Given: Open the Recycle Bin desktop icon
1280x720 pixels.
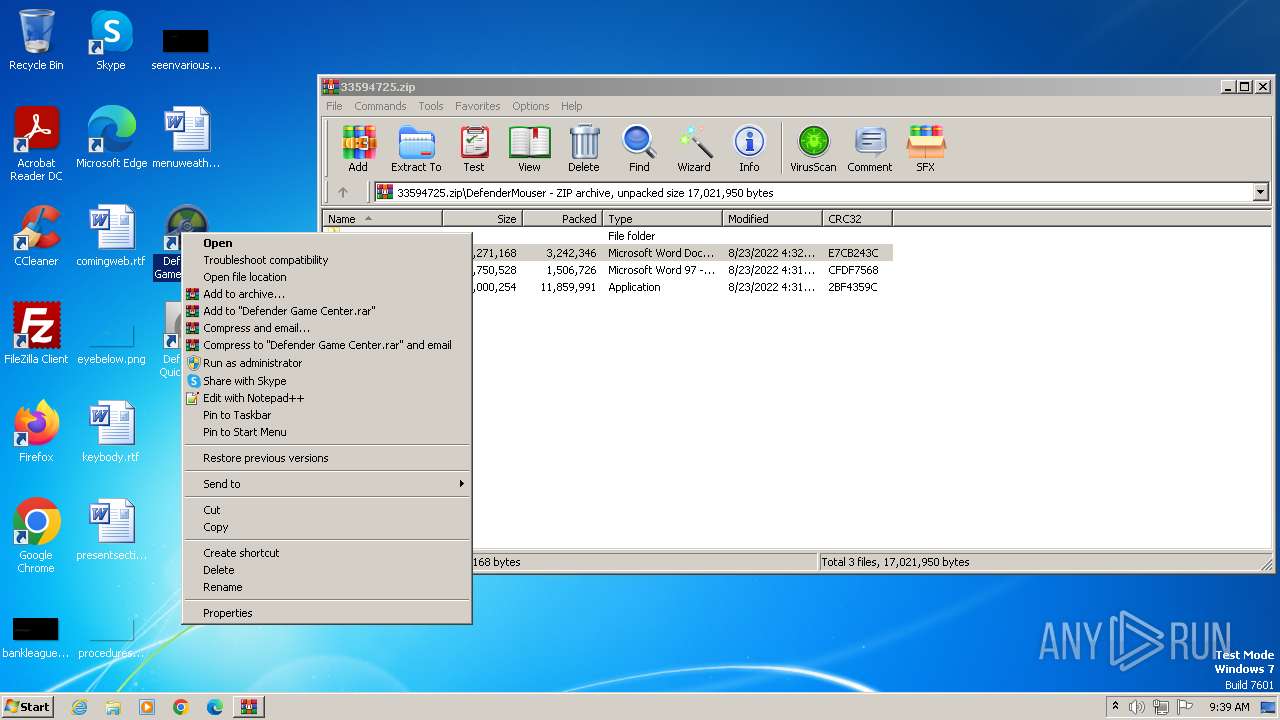Looking at the screenshot, I should point(36,40).
